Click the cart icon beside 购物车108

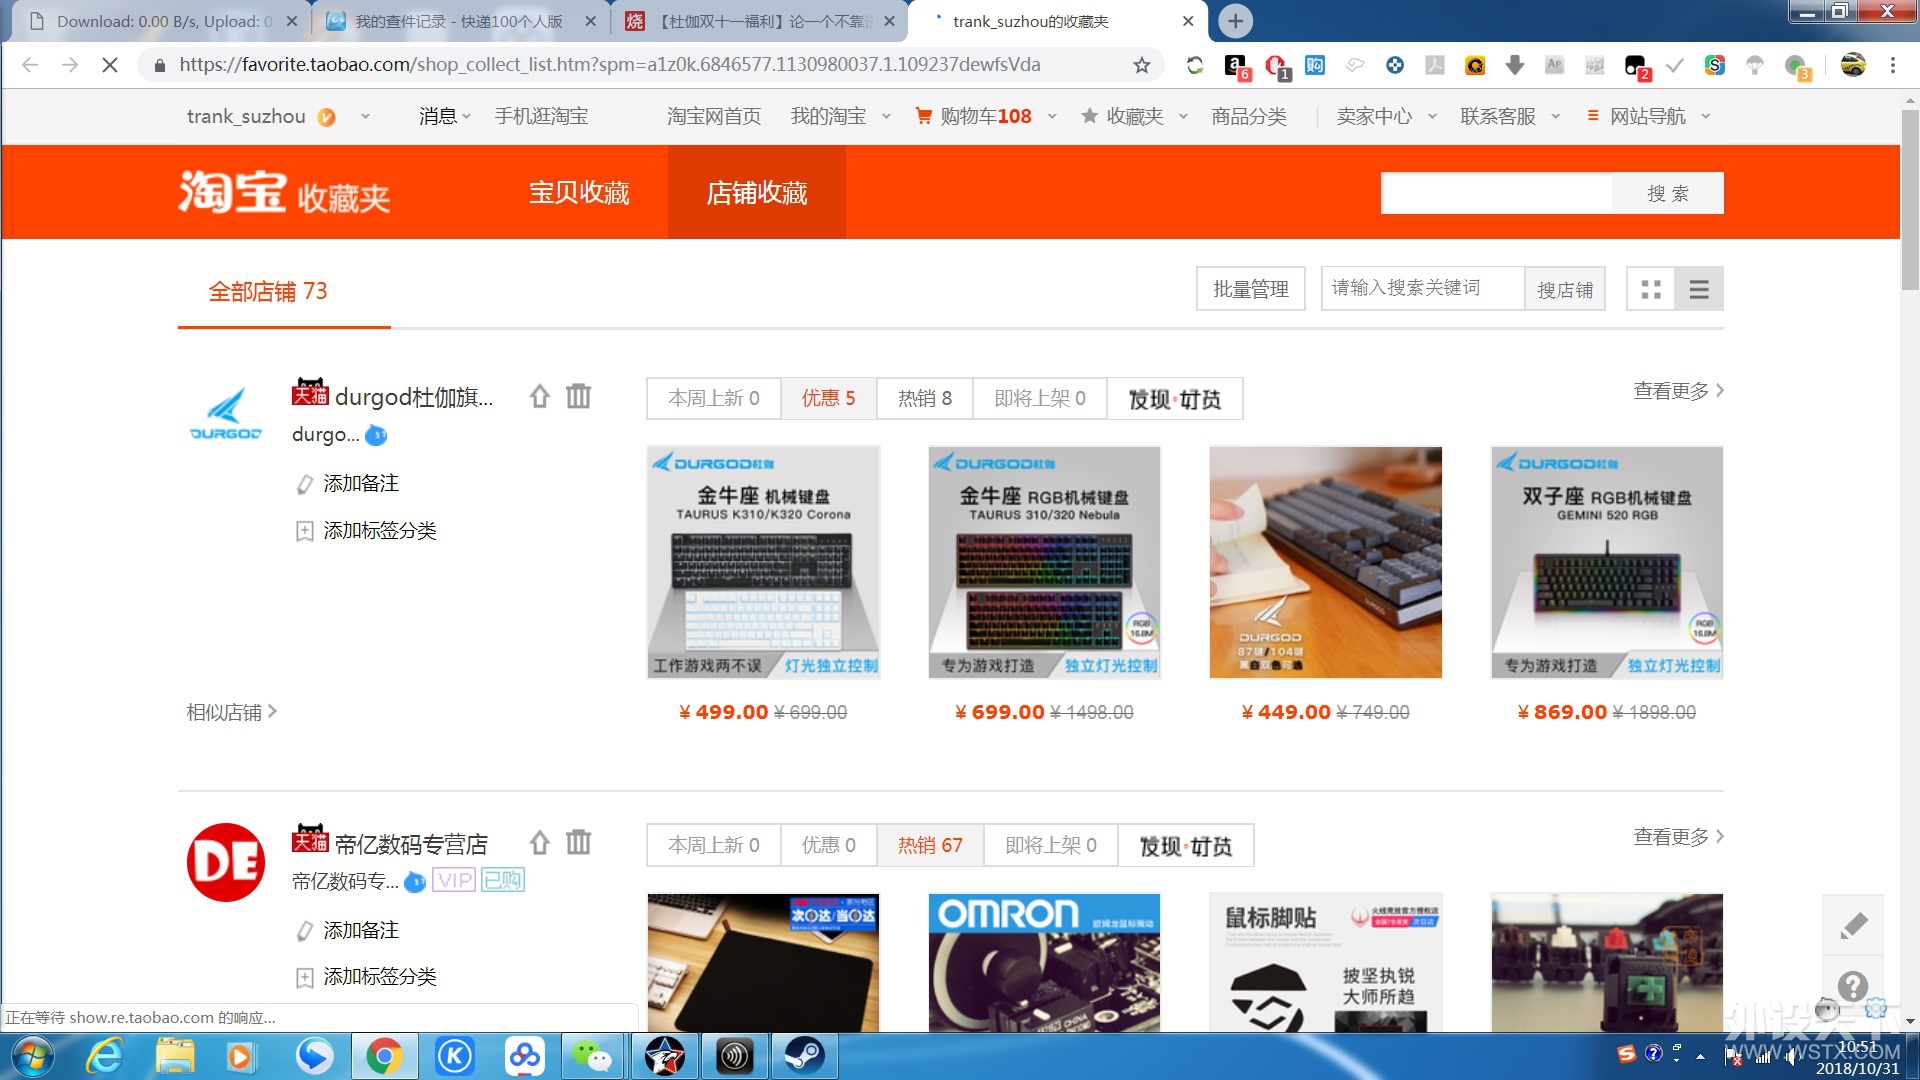[924, 116]
